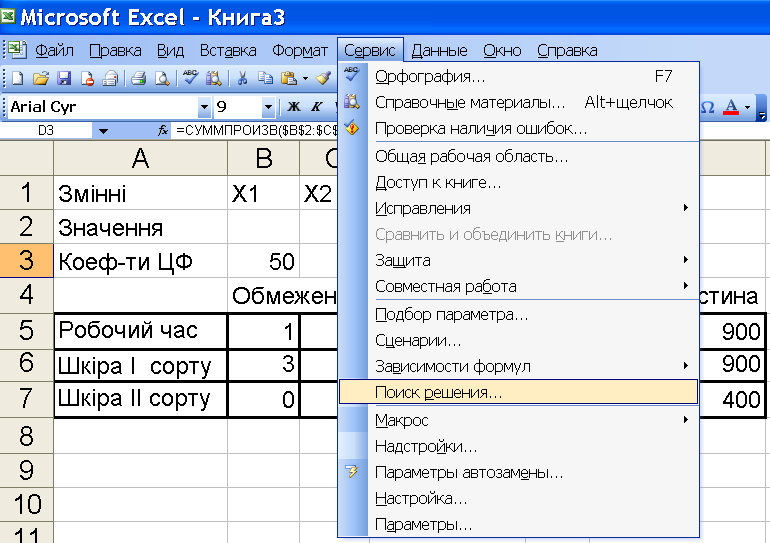This screenshot has height=543, width=770.
Task: Choose Доступ к книге… menu item
Action: click(519, 182)
